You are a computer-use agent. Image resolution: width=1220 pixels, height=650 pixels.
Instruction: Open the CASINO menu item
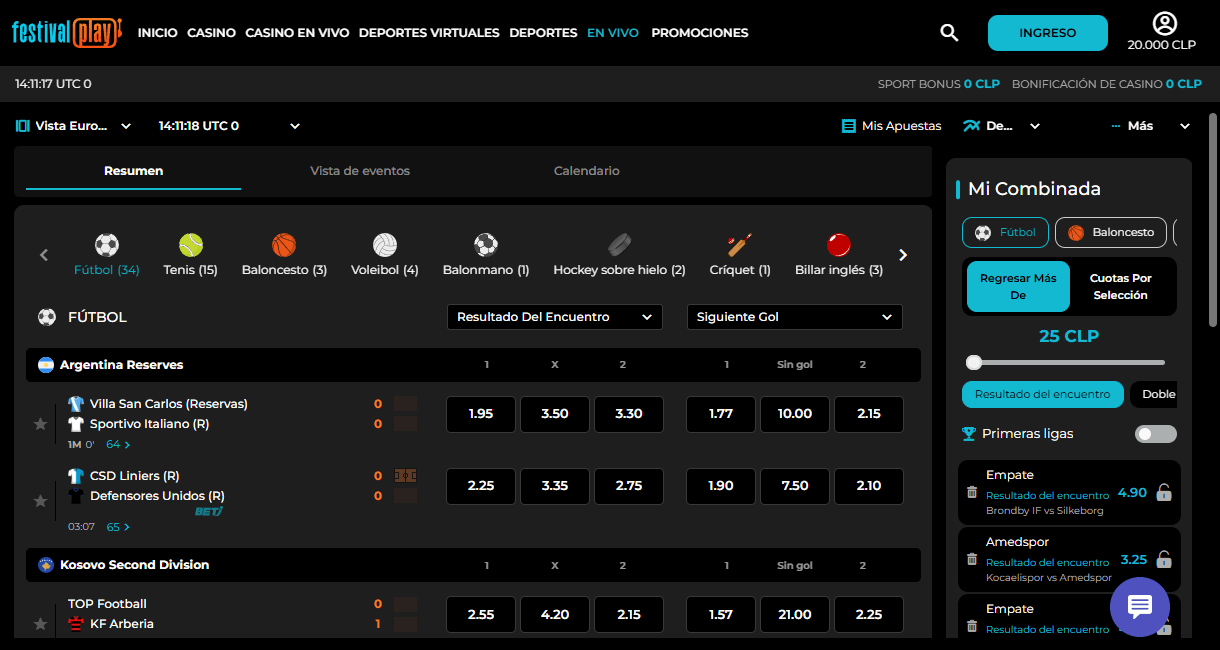point(212,33)
